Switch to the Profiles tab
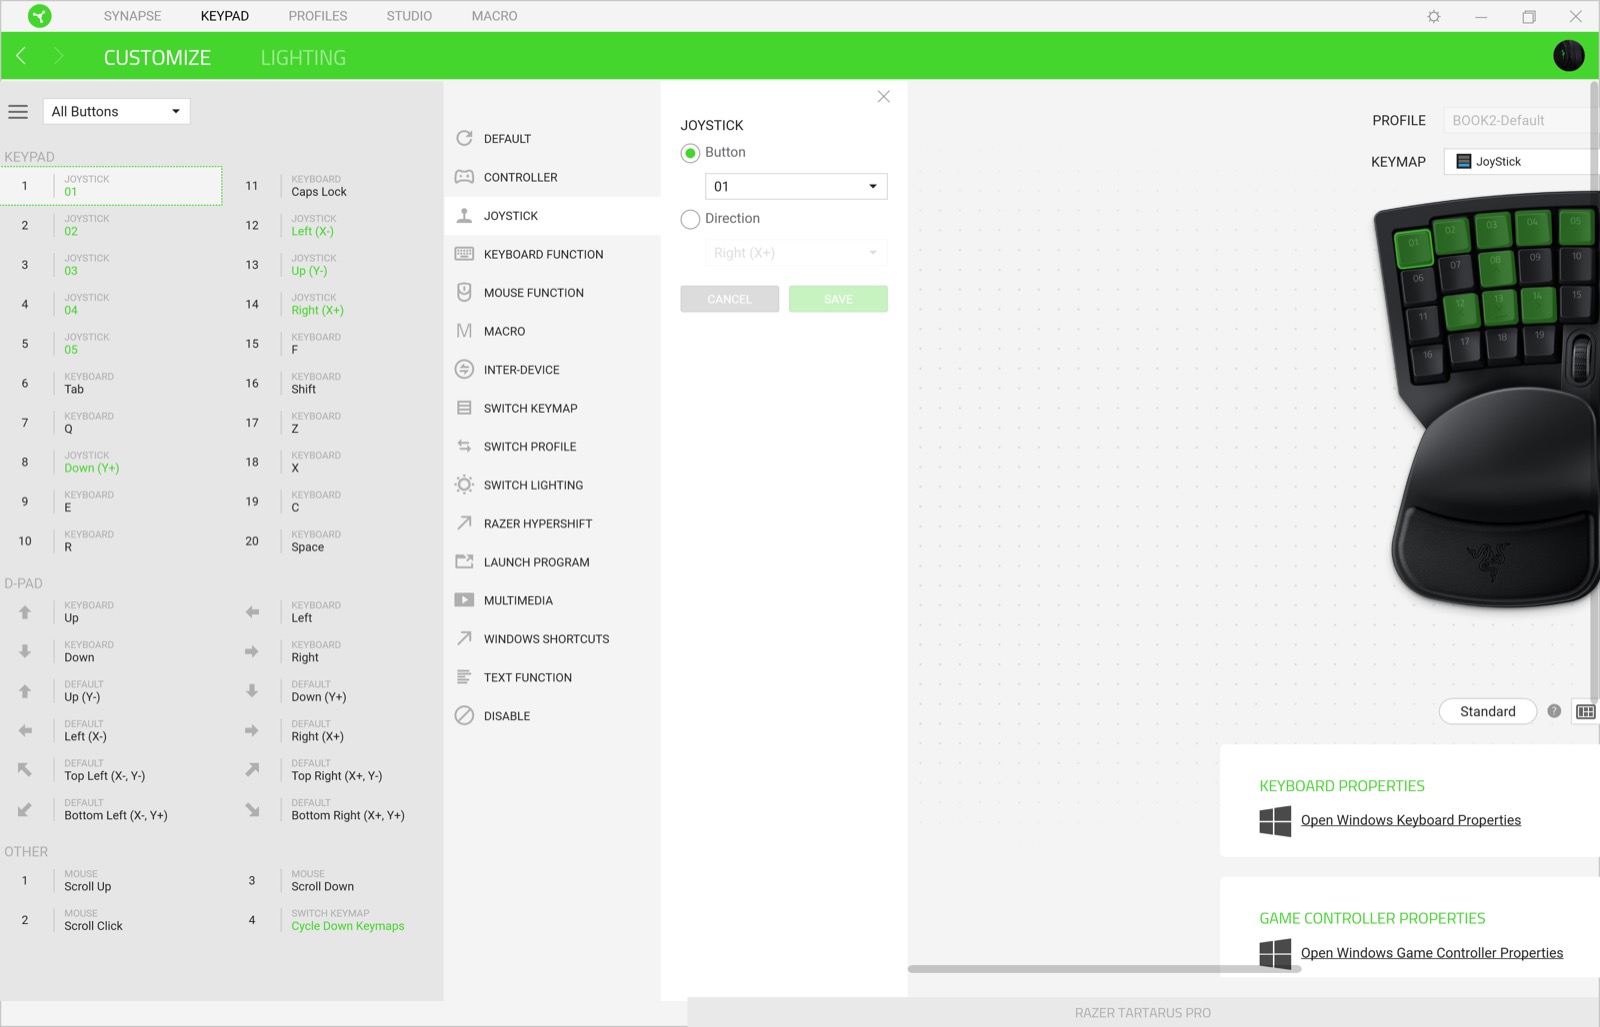Image resolution: width=1600 pixels, height=1027 pixels. pos(318,16)
